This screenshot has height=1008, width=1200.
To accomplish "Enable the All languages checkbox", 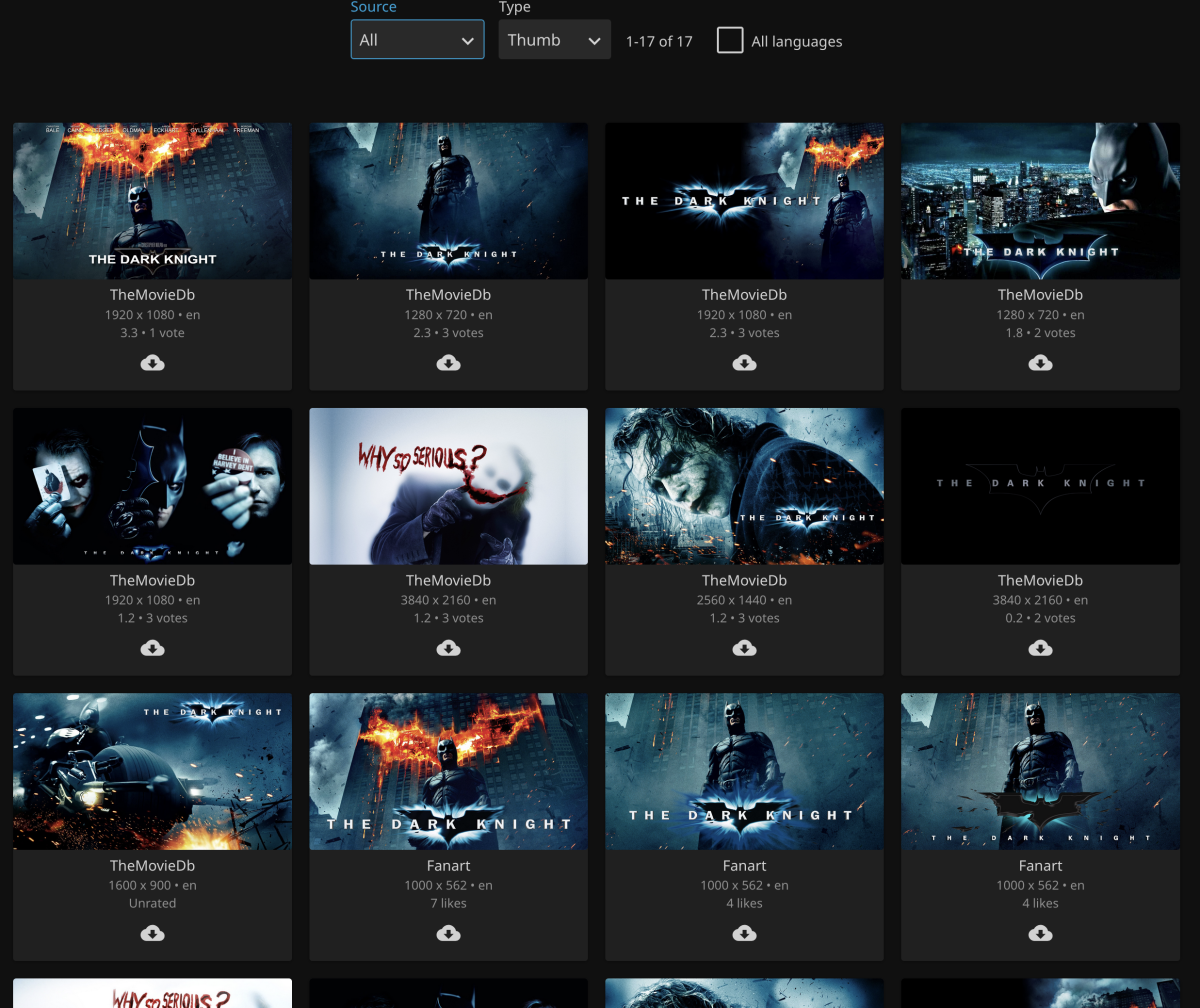I will pyautogui.click(x=730, y=40).
